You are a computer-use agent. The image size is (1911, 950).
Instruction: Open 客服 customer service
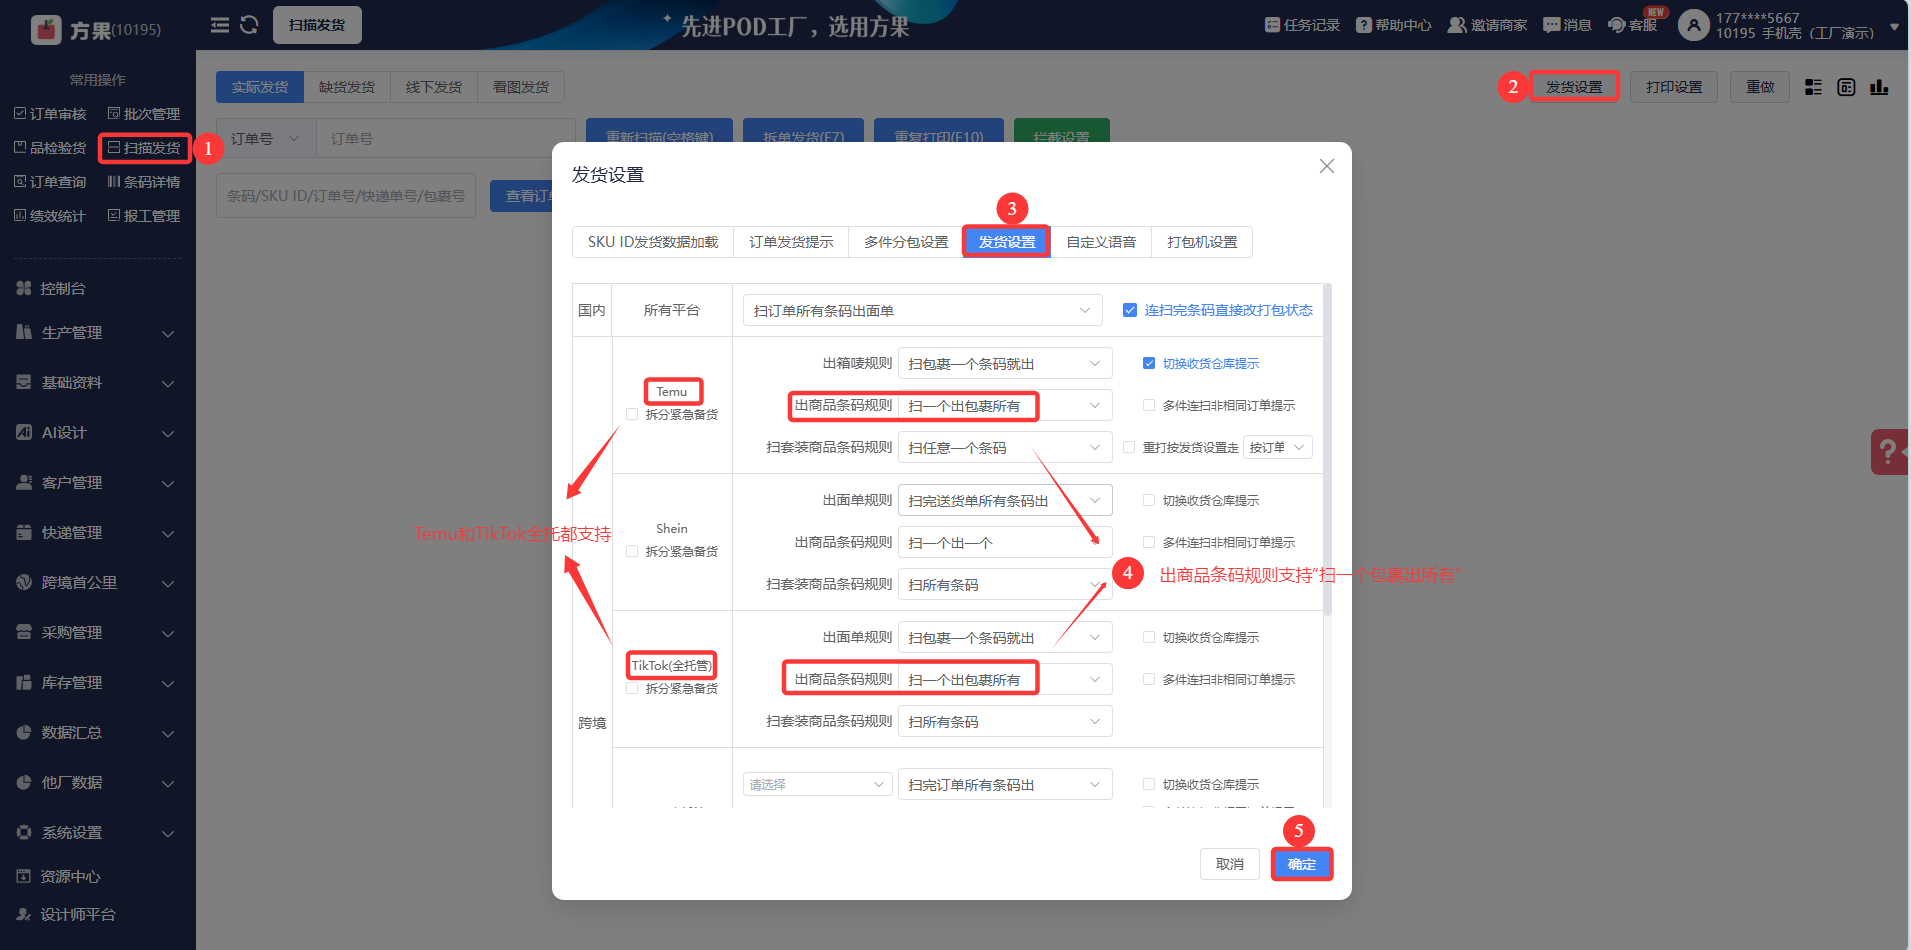point(1633,25)
